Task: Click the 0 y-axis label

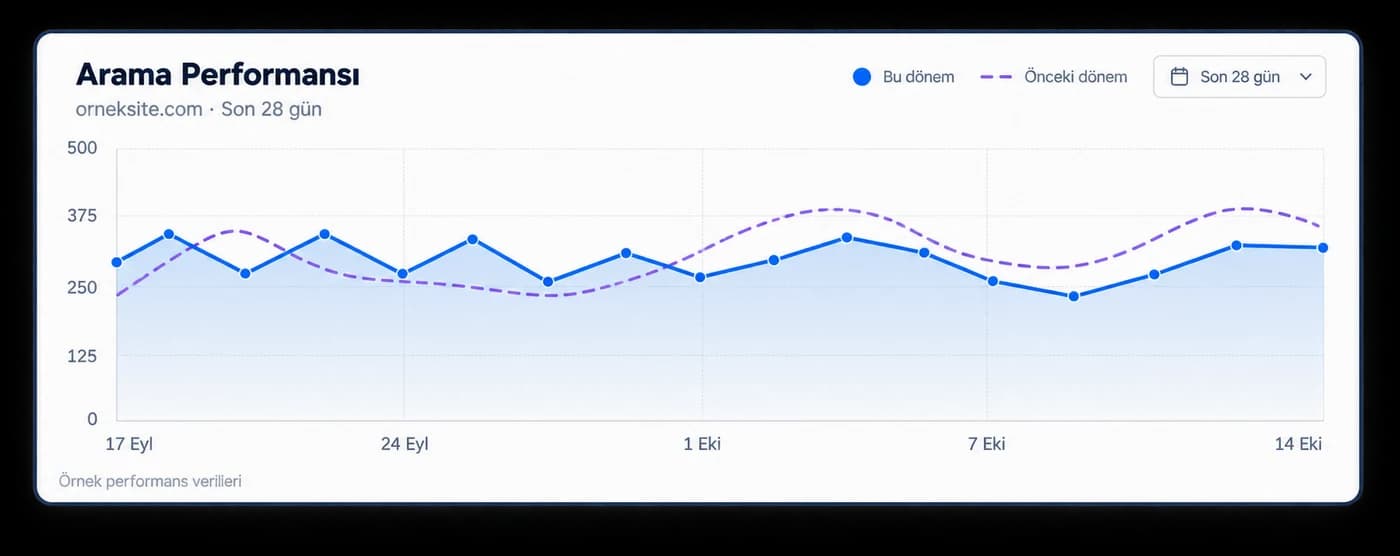Action: (92, 419)
